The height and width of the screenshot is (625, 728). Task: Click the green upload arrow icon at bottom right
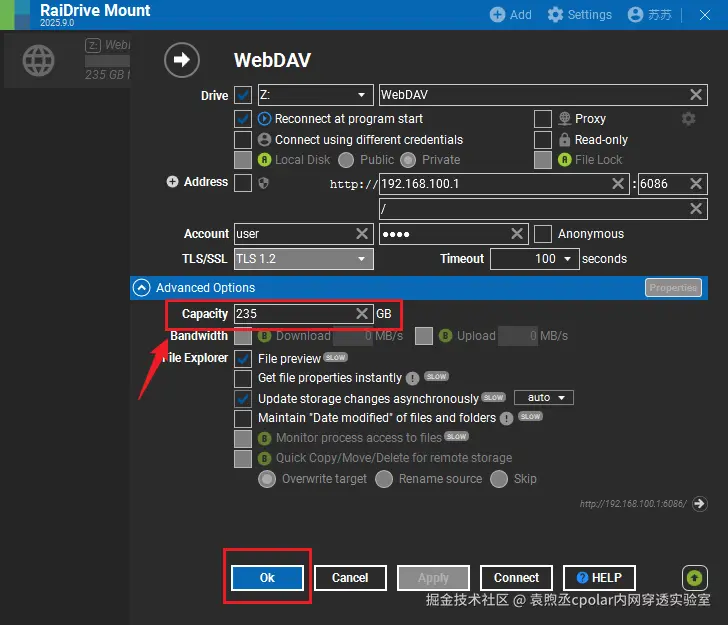(695, 578)
